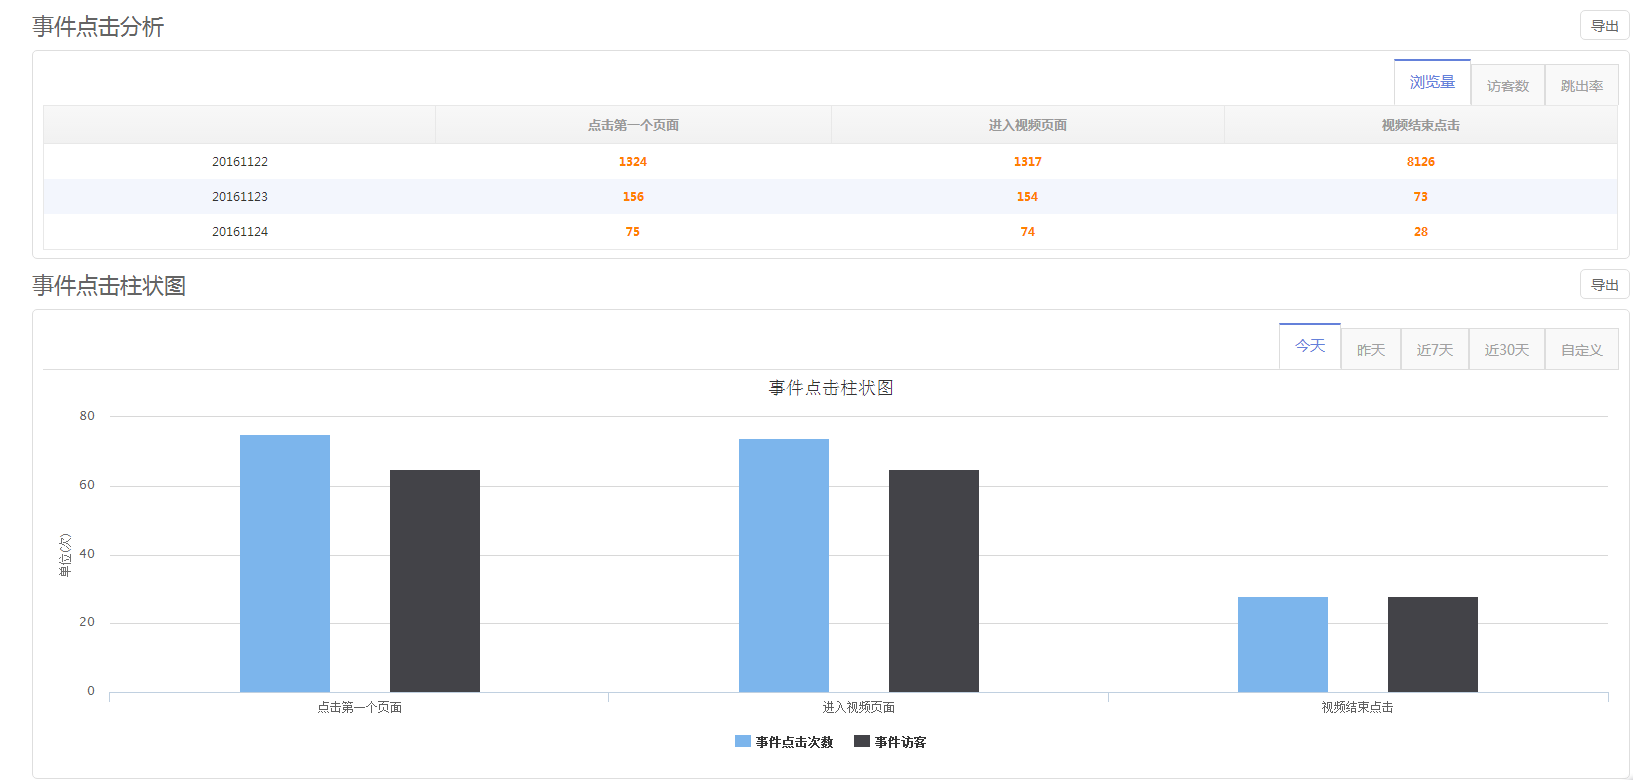This screenshot has height=780, width=1633.
Task: Click the value 73 in the table
Action: tap(1420, 197)
